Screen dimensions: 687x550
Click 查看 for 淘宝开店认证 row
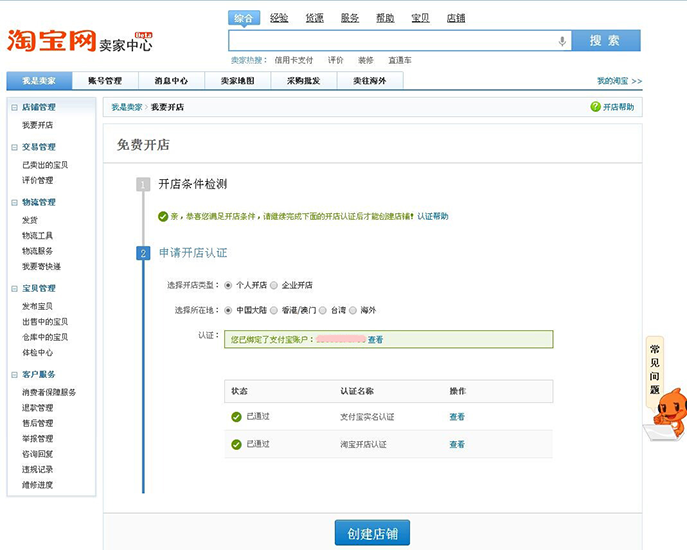pos(457,444)
